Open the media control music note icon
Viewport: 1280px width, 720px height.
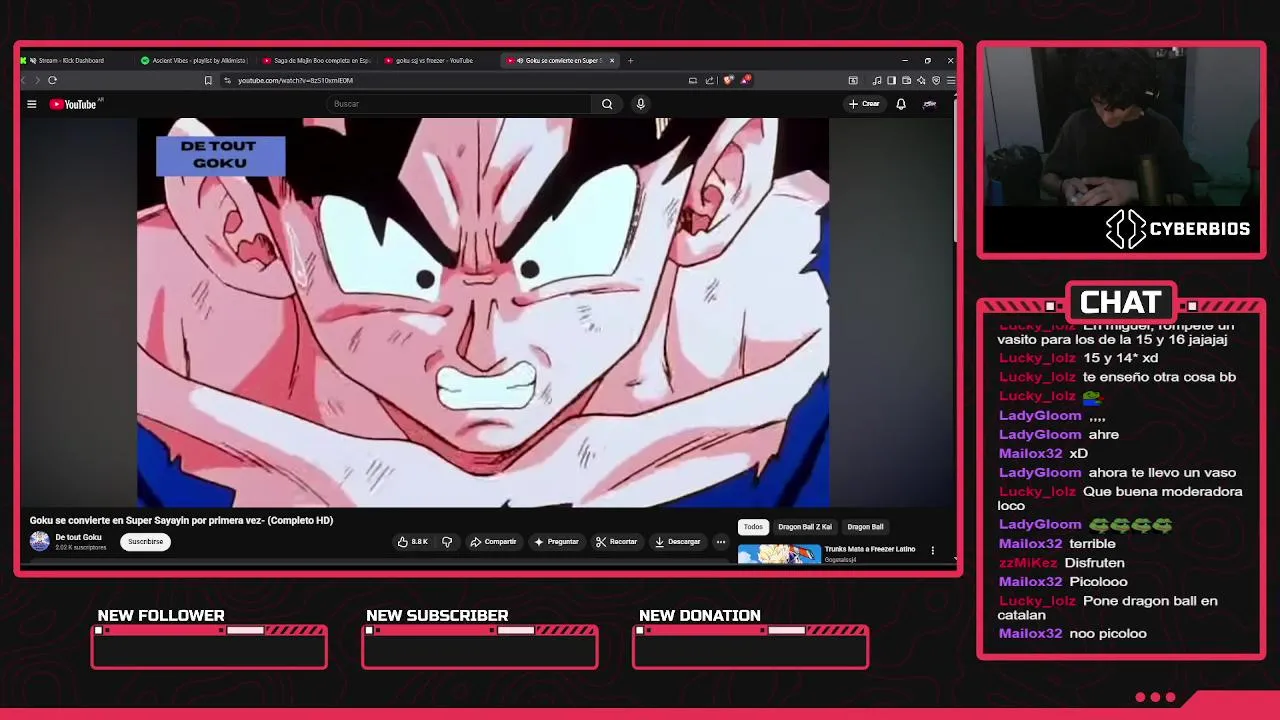tap(877, 80)
